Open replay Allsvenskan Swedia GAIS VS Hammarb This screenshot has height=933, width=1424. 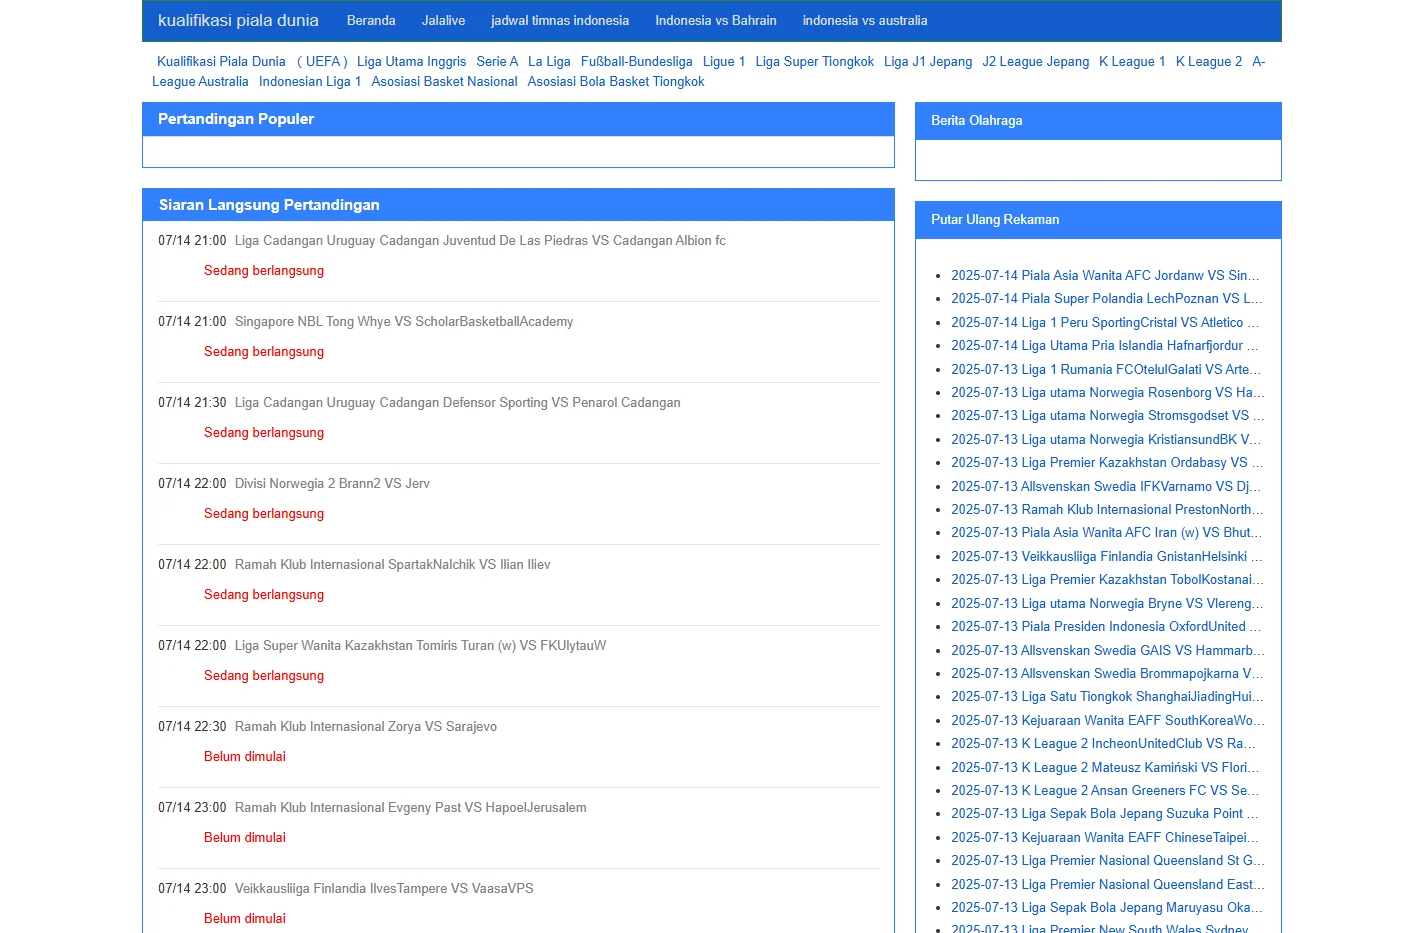(x=1107, y=650)
